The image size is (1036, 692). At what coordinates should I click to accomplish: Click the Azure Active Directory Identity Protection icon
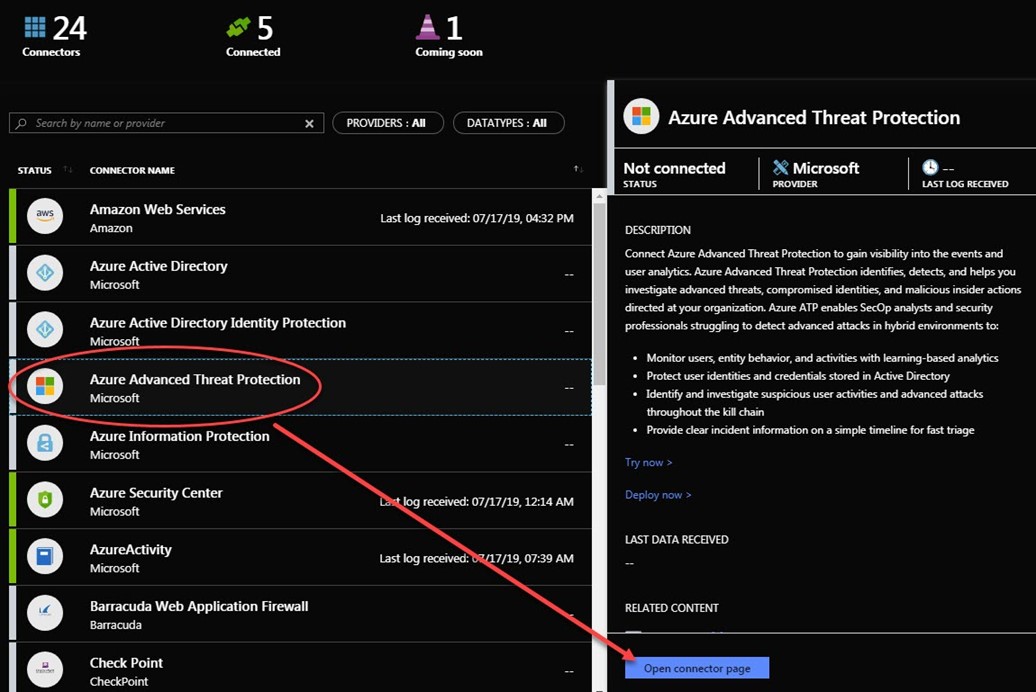45,330
